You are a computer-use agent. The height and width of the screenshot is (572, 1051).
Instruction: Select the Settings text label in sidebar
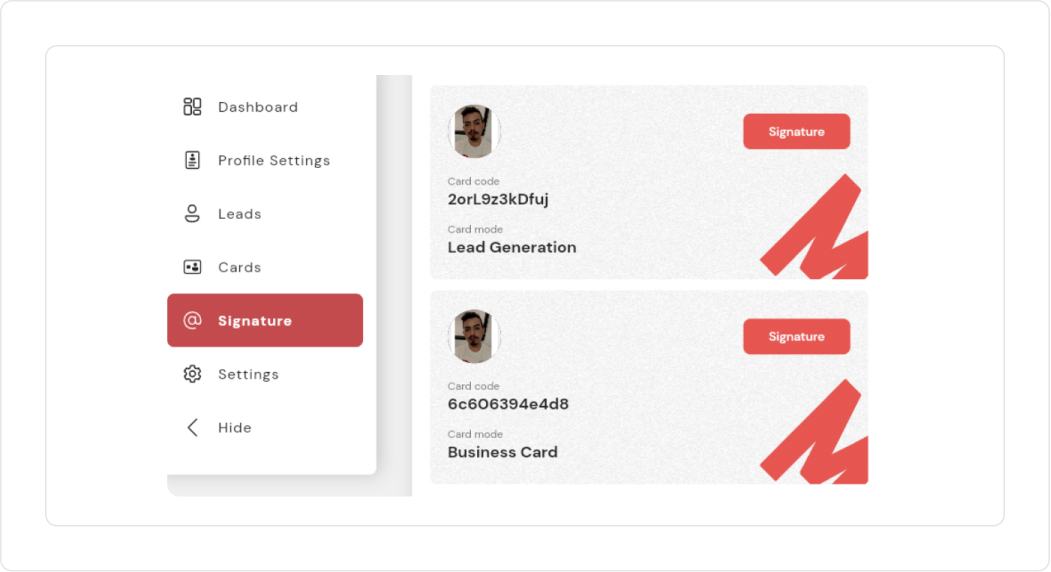pos(248,374)
